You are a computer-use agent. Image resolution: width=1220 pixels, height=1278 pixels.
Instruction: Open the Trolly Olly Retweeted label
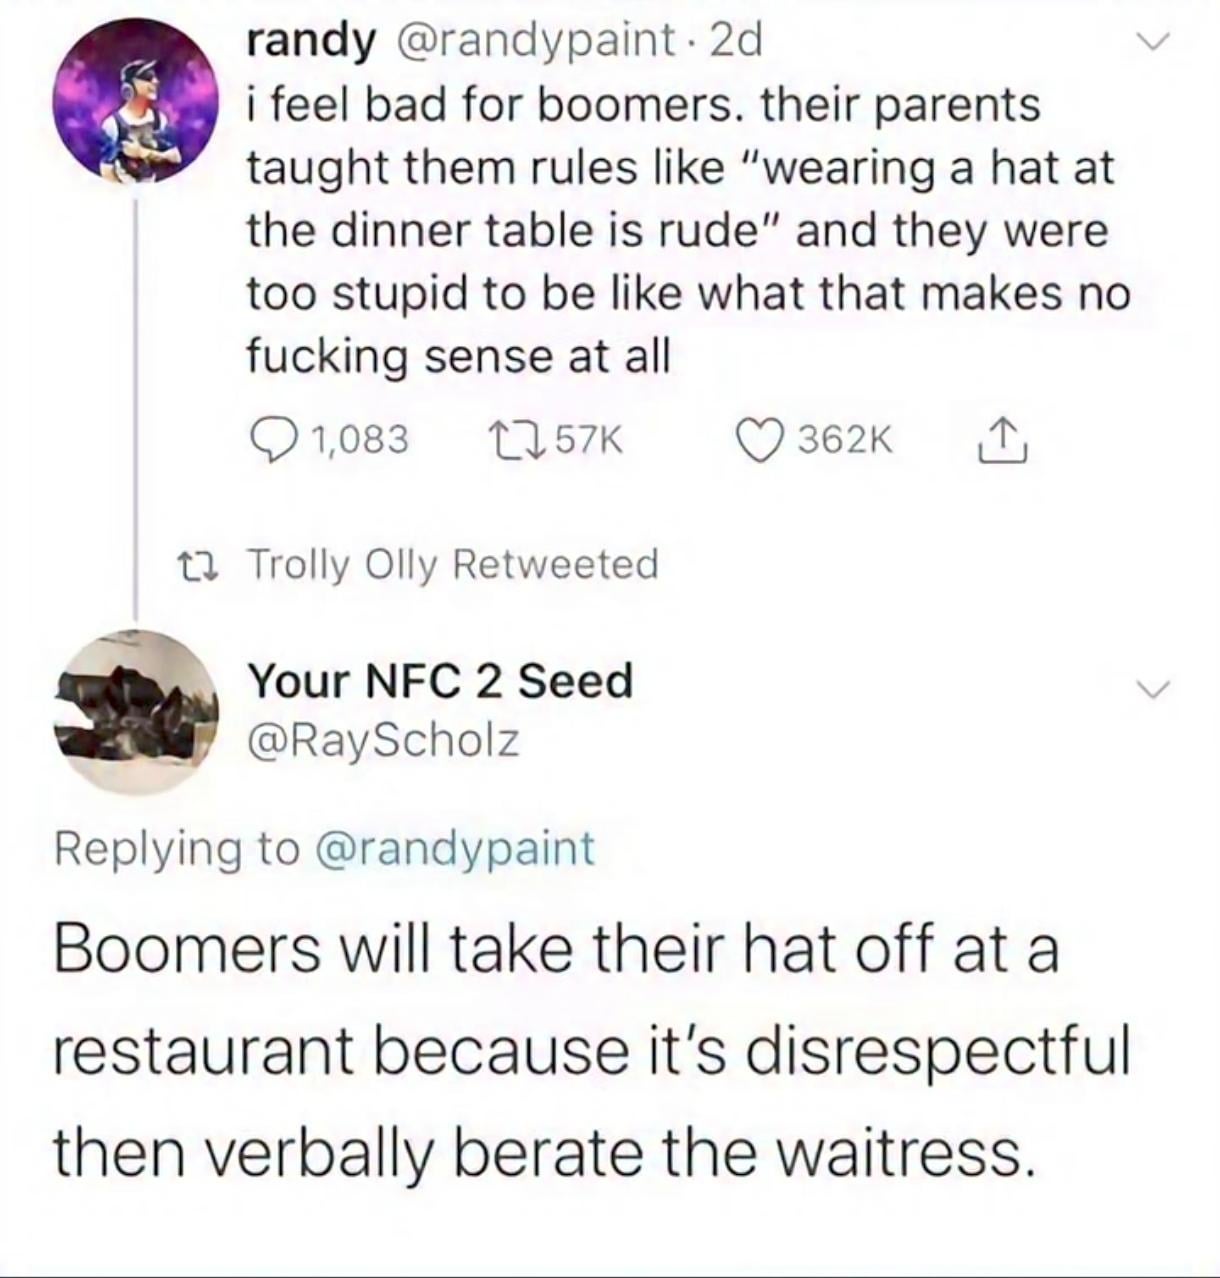tap(452, 565)
